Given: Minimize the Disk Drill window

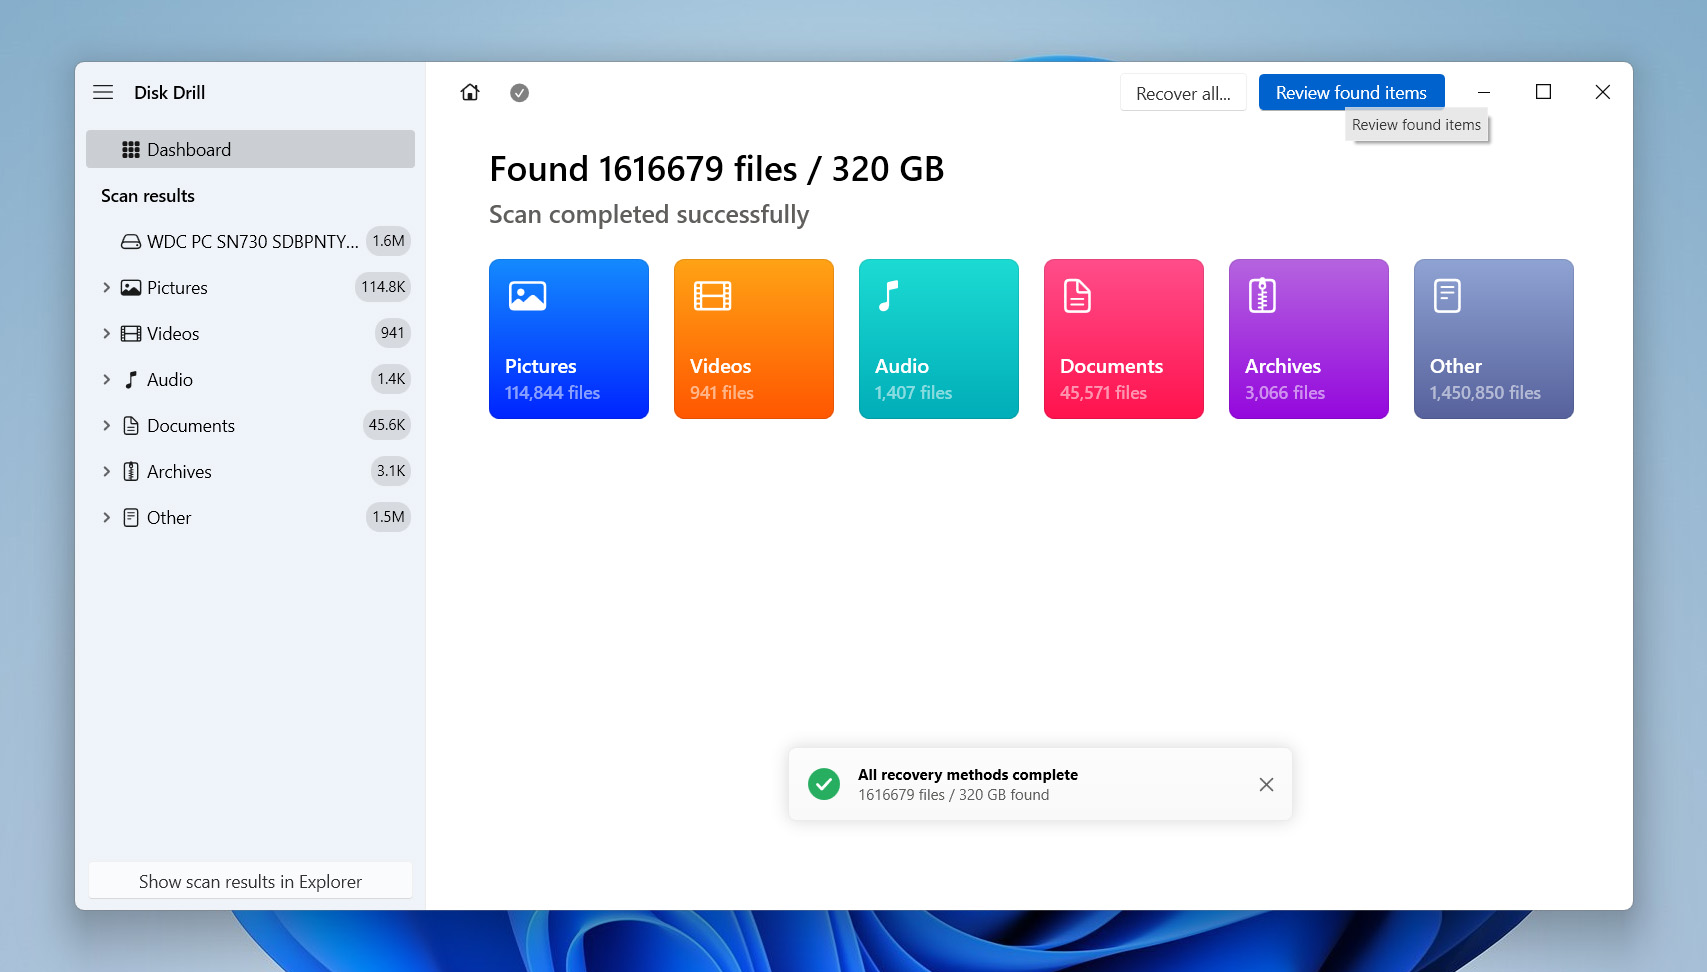Looking at the screenshot, I should coord(1484,92).
